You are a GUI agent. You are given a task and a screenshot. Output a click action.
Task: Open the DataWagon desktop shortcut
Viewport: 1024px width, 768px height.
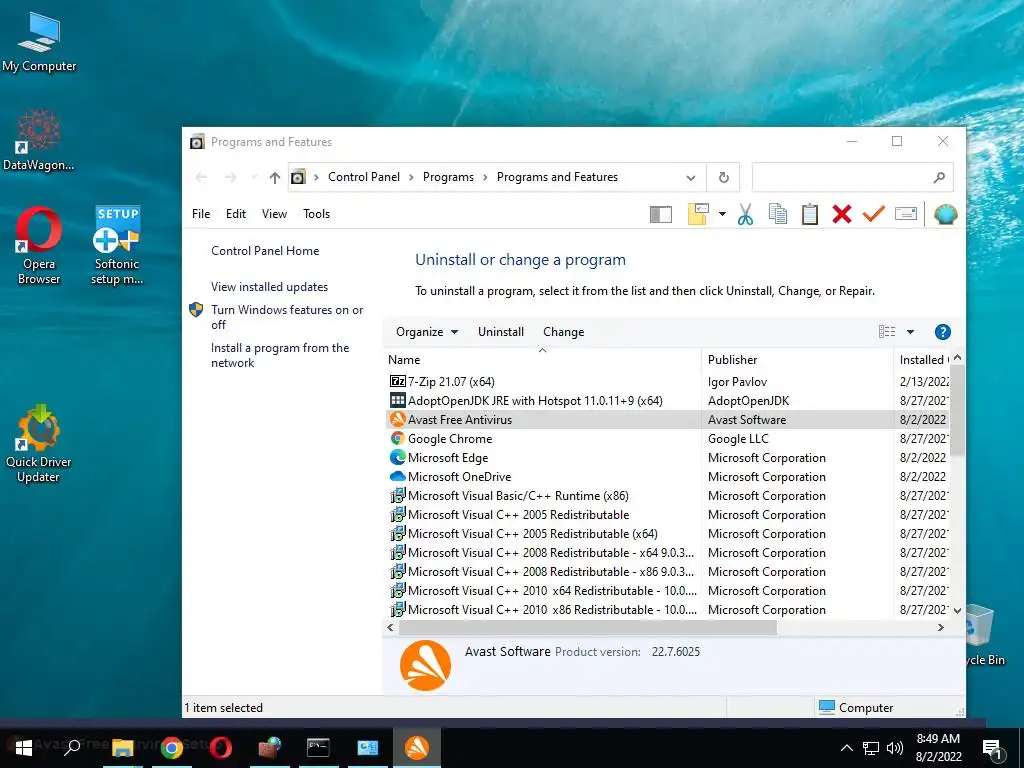[x=39, y=140]
